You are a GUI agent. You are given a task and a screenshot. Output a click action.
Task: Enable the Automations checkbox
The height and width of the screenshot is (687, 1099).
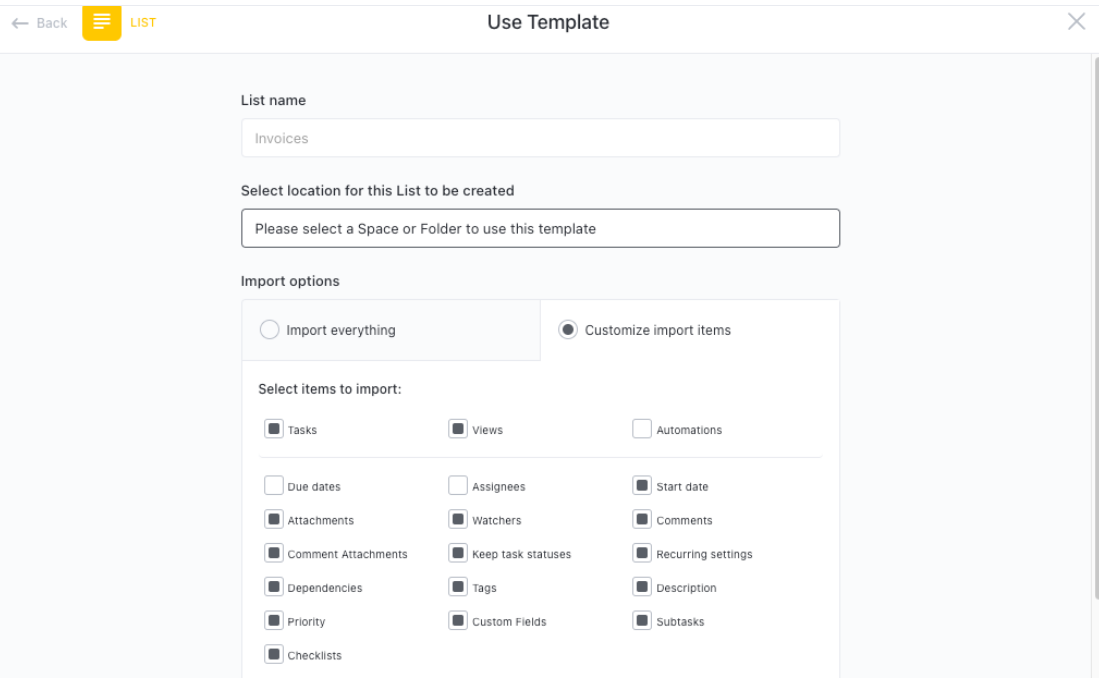click(642, 429)
